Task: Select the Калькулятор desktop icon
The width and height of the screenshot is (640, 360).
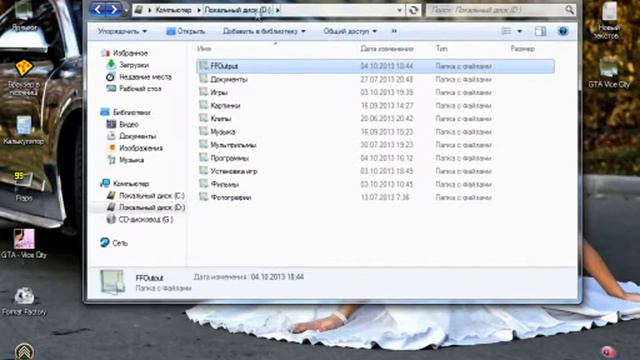Action: [x=24, y=131]
